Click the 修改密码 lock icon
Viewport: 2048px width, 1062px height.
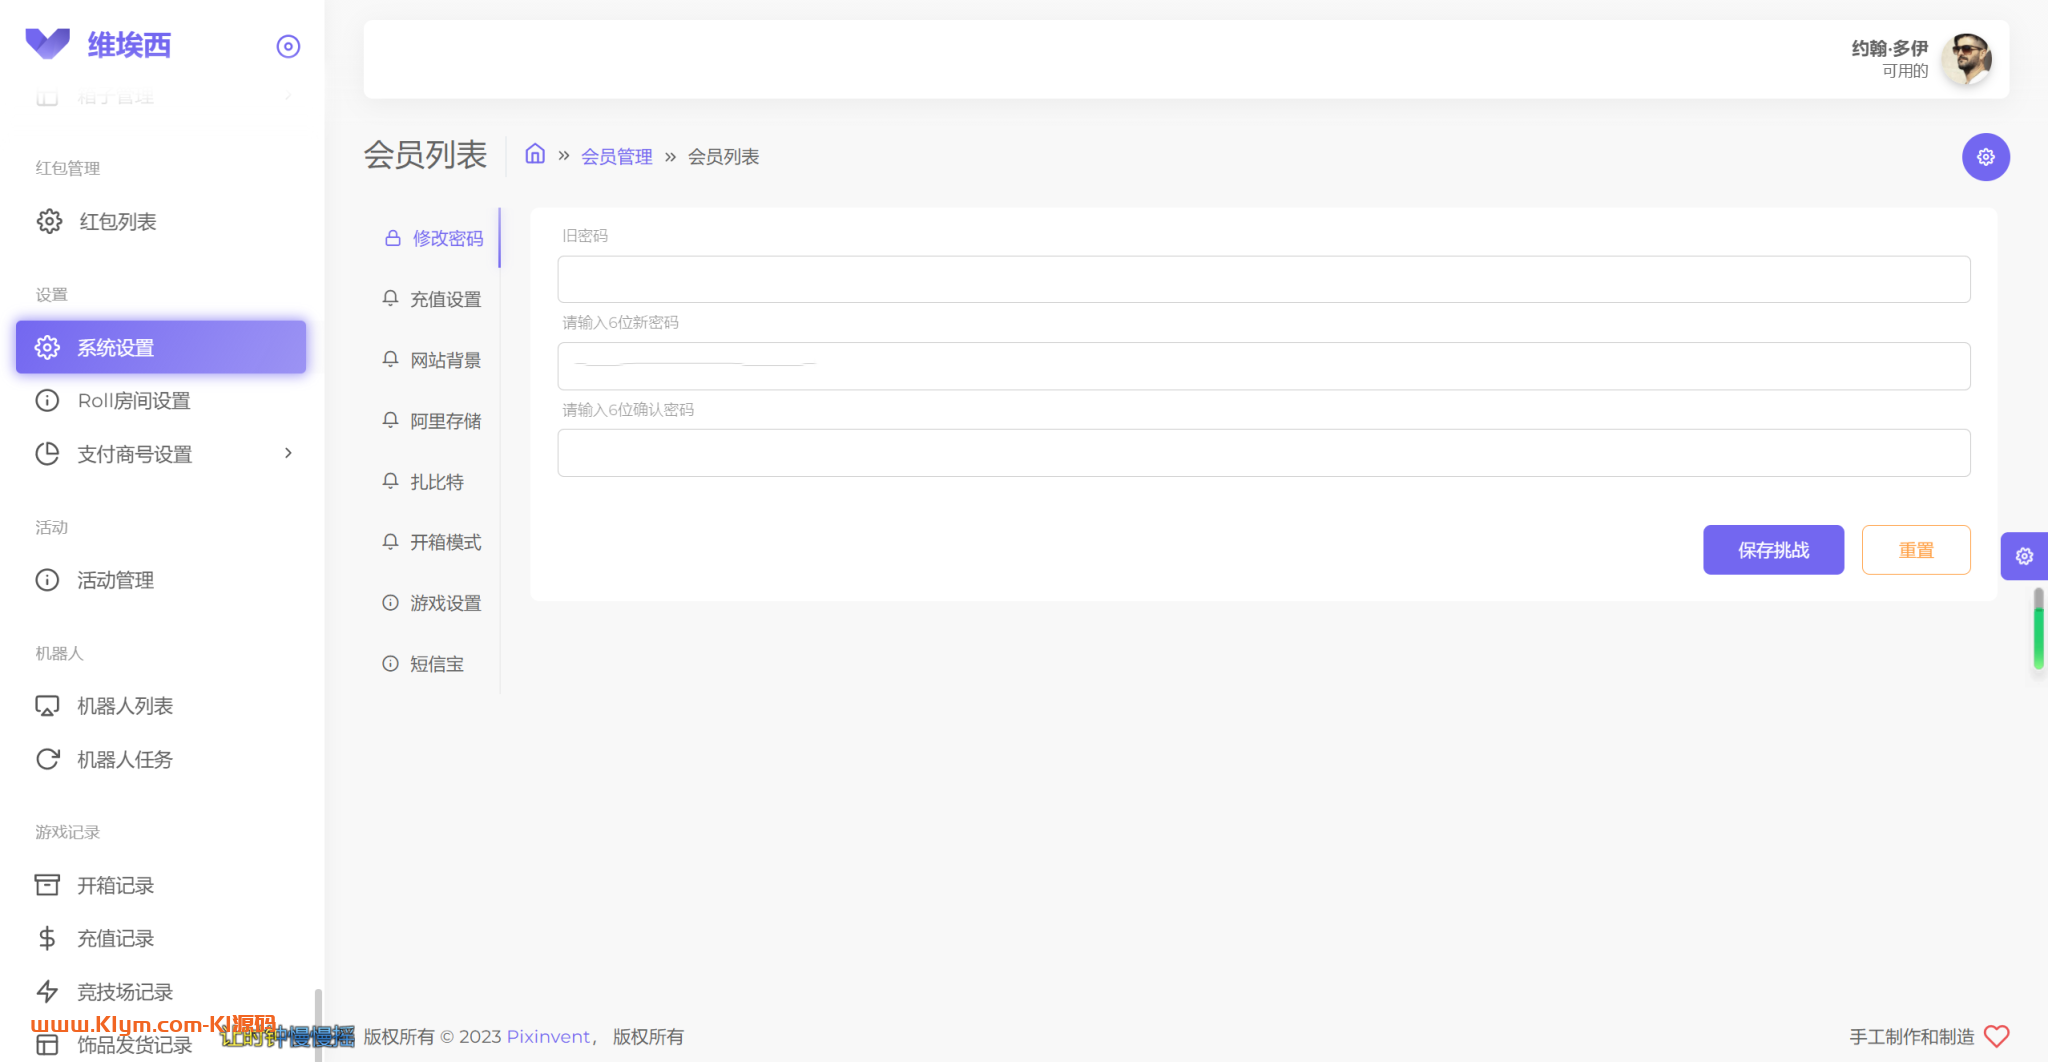tap(393, 238)
